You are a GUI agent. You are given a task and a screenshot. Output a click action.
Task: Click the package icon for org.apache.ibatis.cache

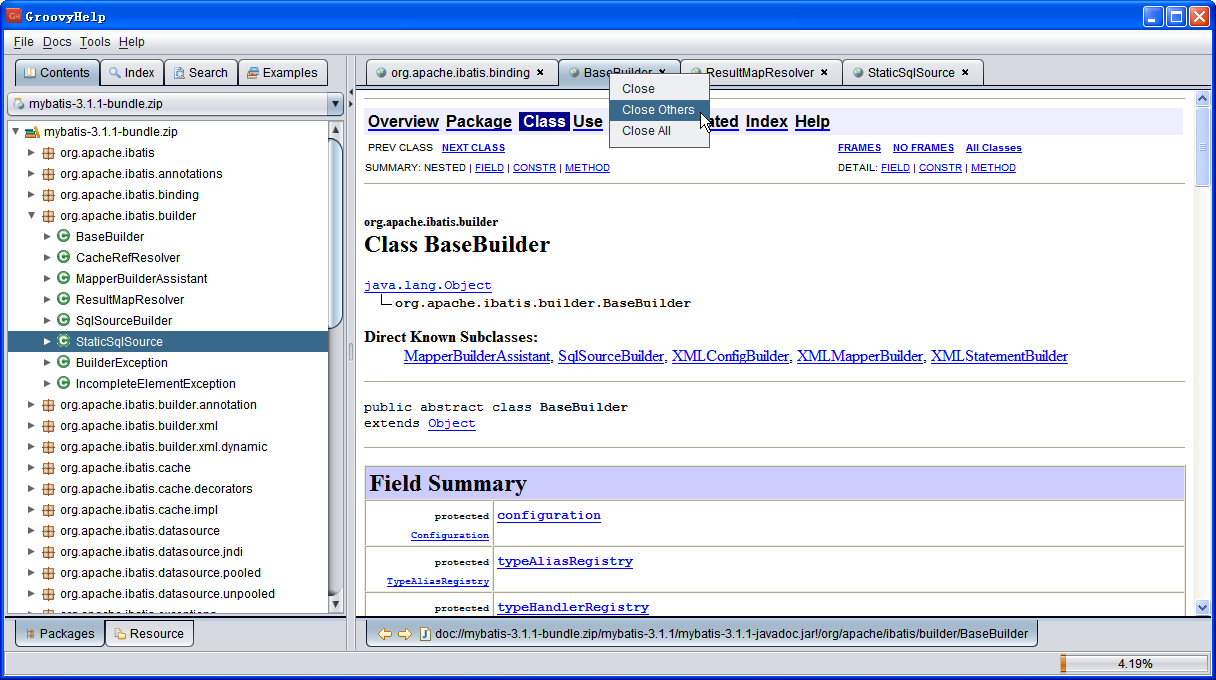(48, 468)
